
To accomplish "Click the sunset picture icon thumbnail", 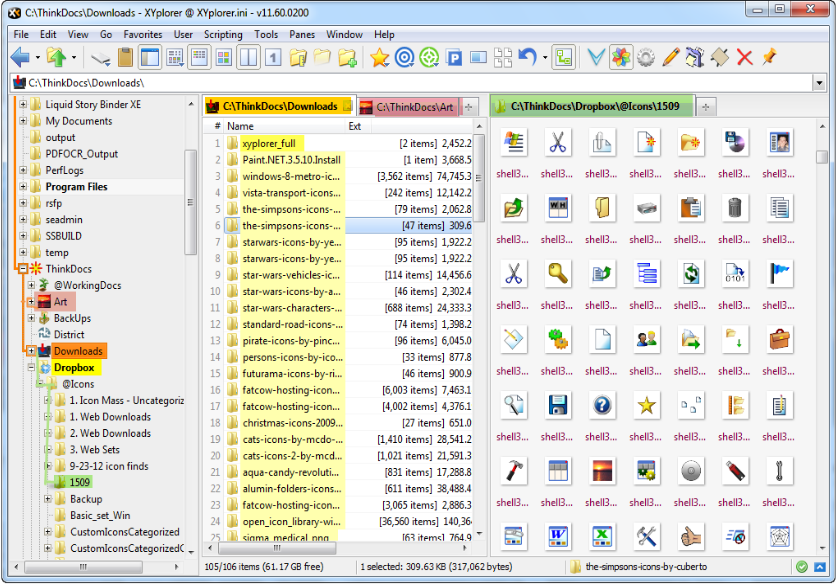I will [602, 471].
